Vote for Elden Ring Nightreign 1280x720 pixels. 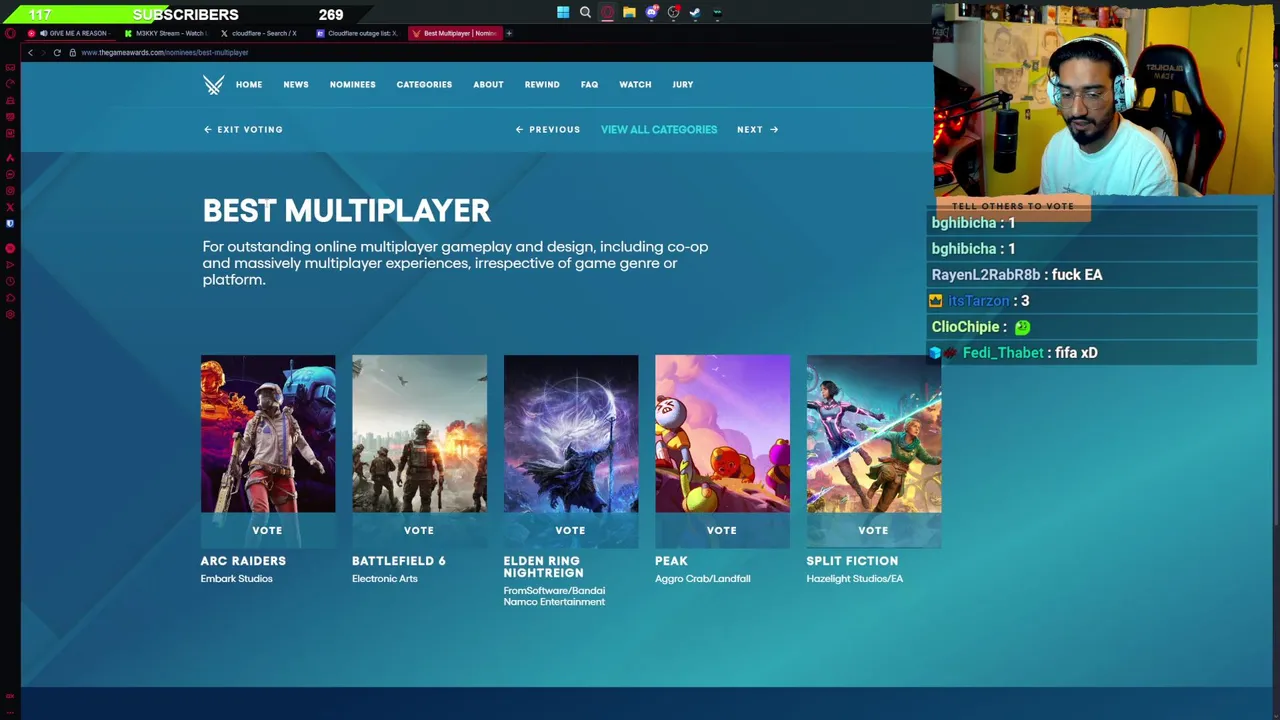[x=571, y=530]
